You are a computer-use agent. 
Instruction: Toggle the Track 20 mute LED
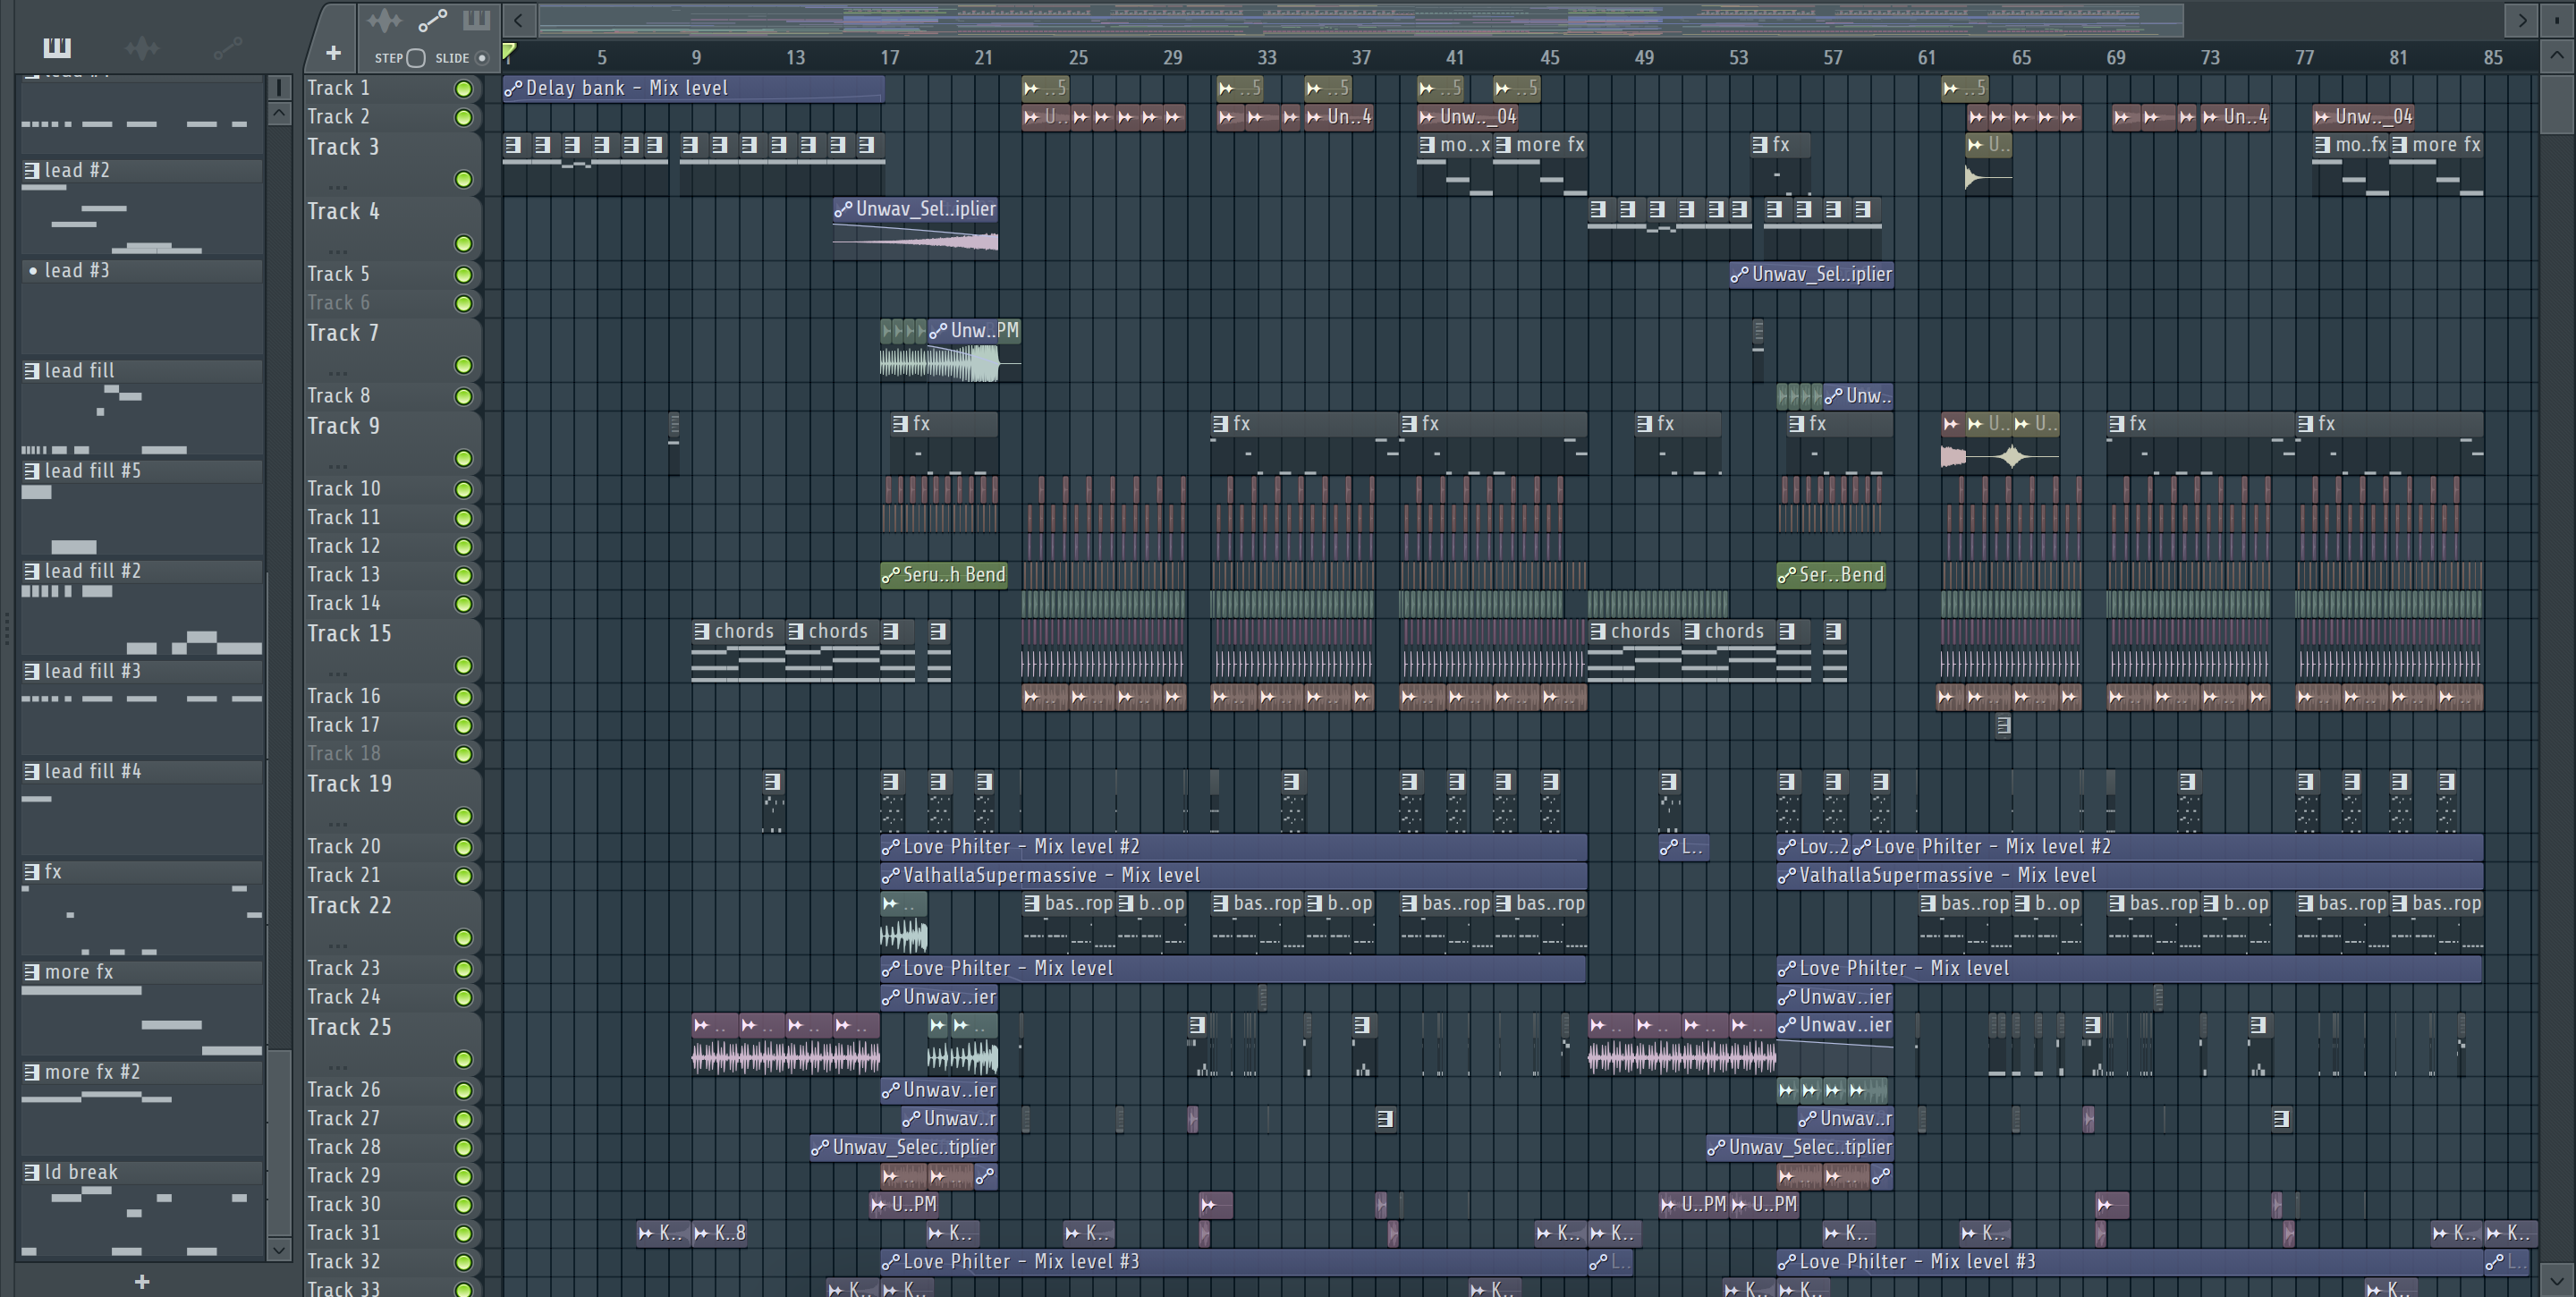click(463, 848)
